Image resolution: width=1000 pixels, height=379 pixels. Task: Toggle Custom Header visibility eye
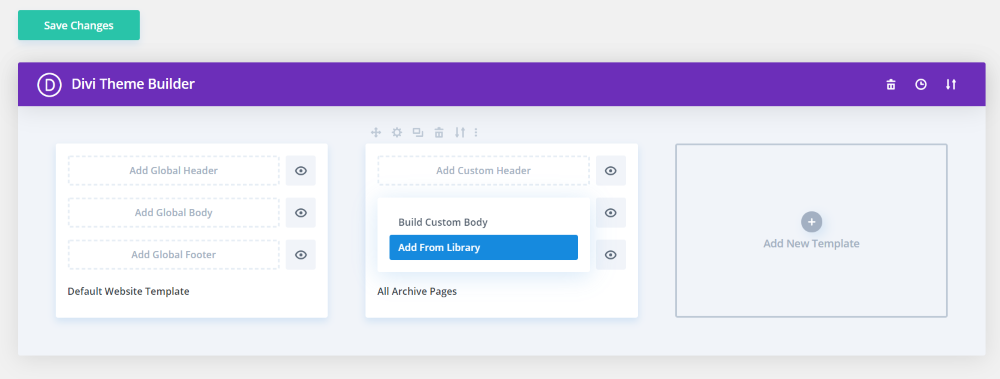(611, 170)
